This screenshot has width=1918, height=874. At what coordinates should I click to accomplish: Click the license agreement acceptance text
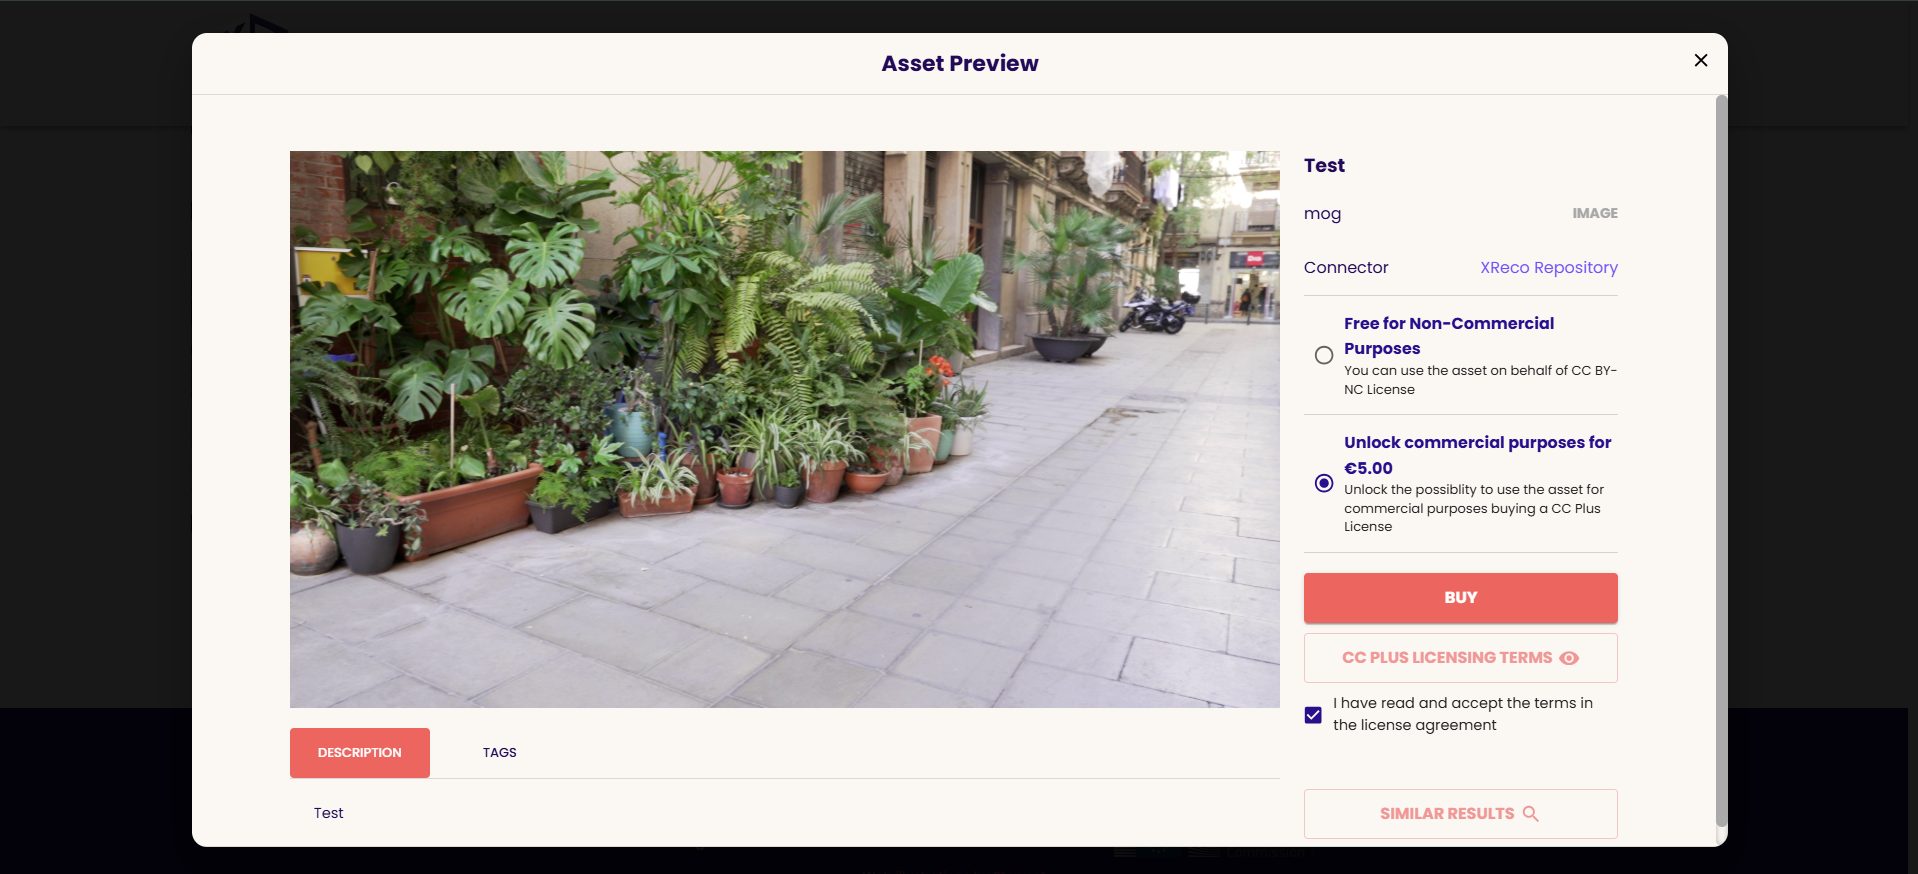[1462, 714]
